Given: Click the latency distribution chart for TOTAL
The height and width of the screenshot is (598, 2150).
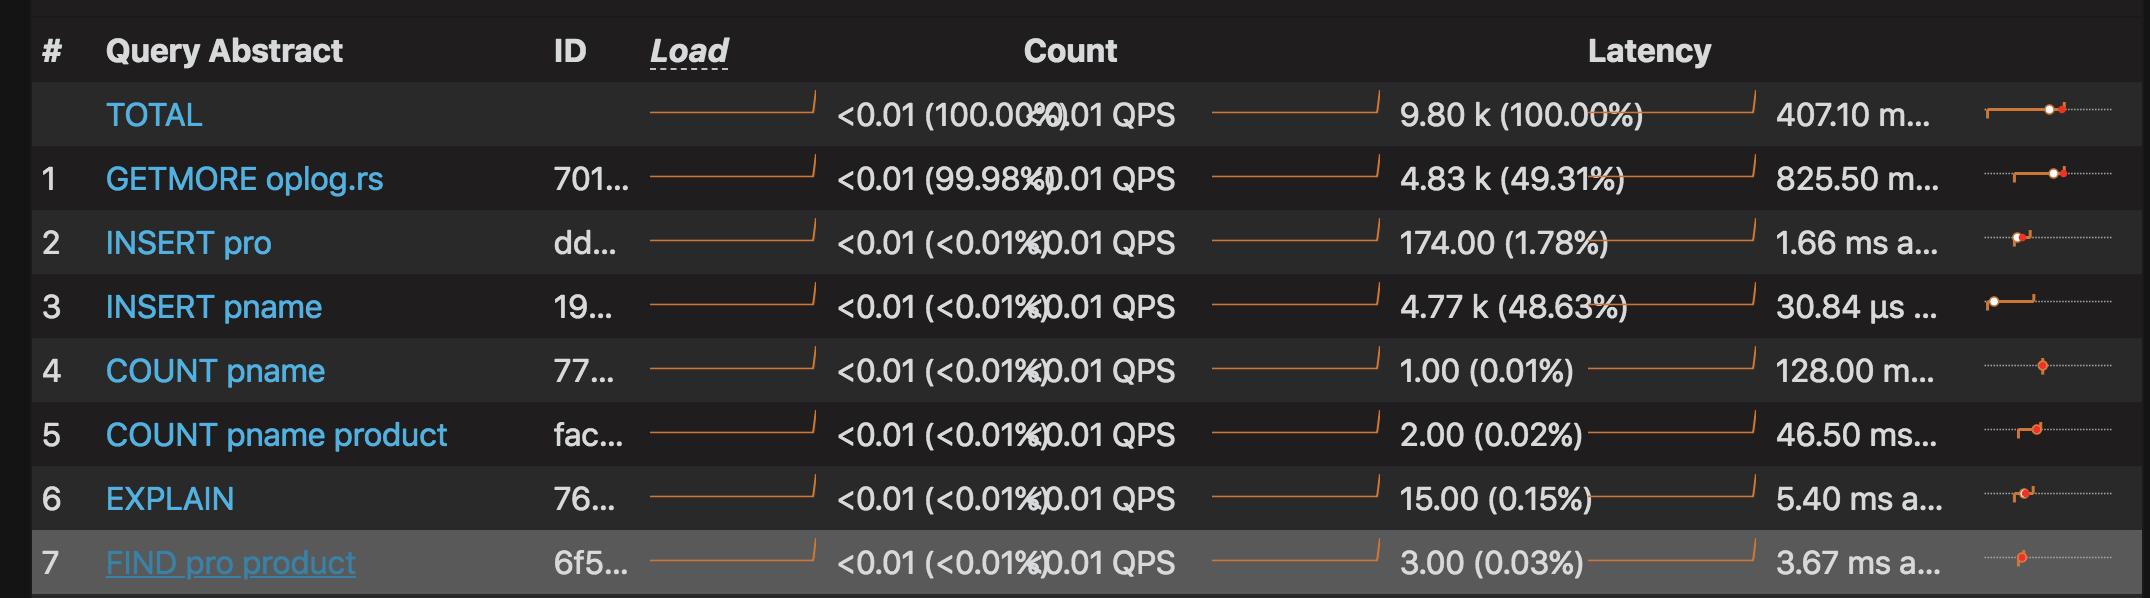Looking at the screenshot, I should pos(2047,110).
